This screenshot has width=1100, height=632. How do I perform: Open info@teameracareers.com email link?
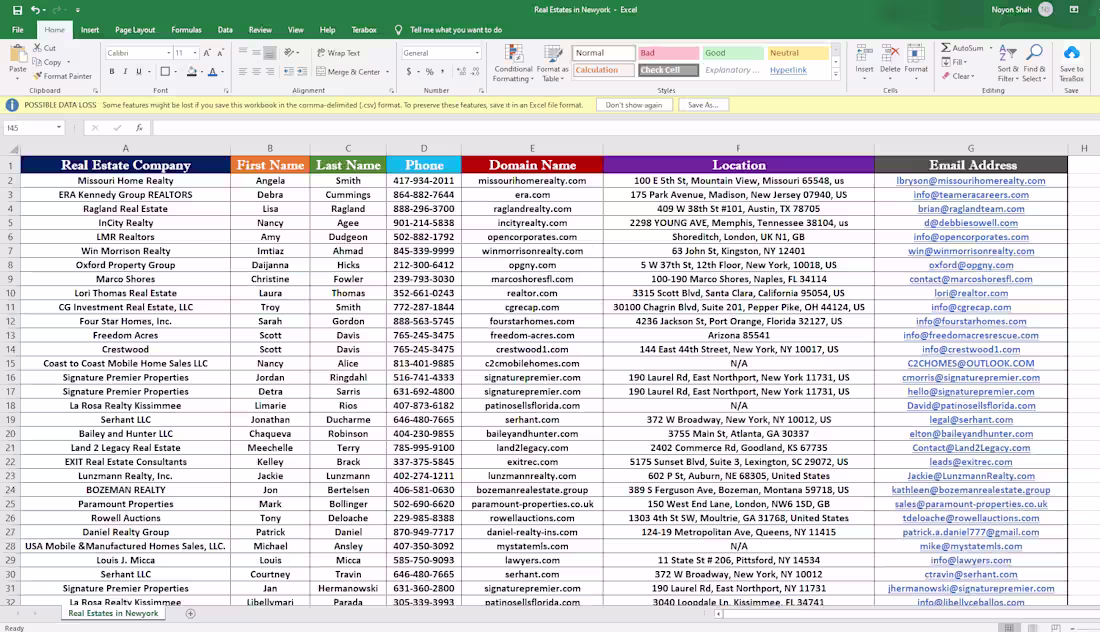pyautogui.click(x=971, y=195)
